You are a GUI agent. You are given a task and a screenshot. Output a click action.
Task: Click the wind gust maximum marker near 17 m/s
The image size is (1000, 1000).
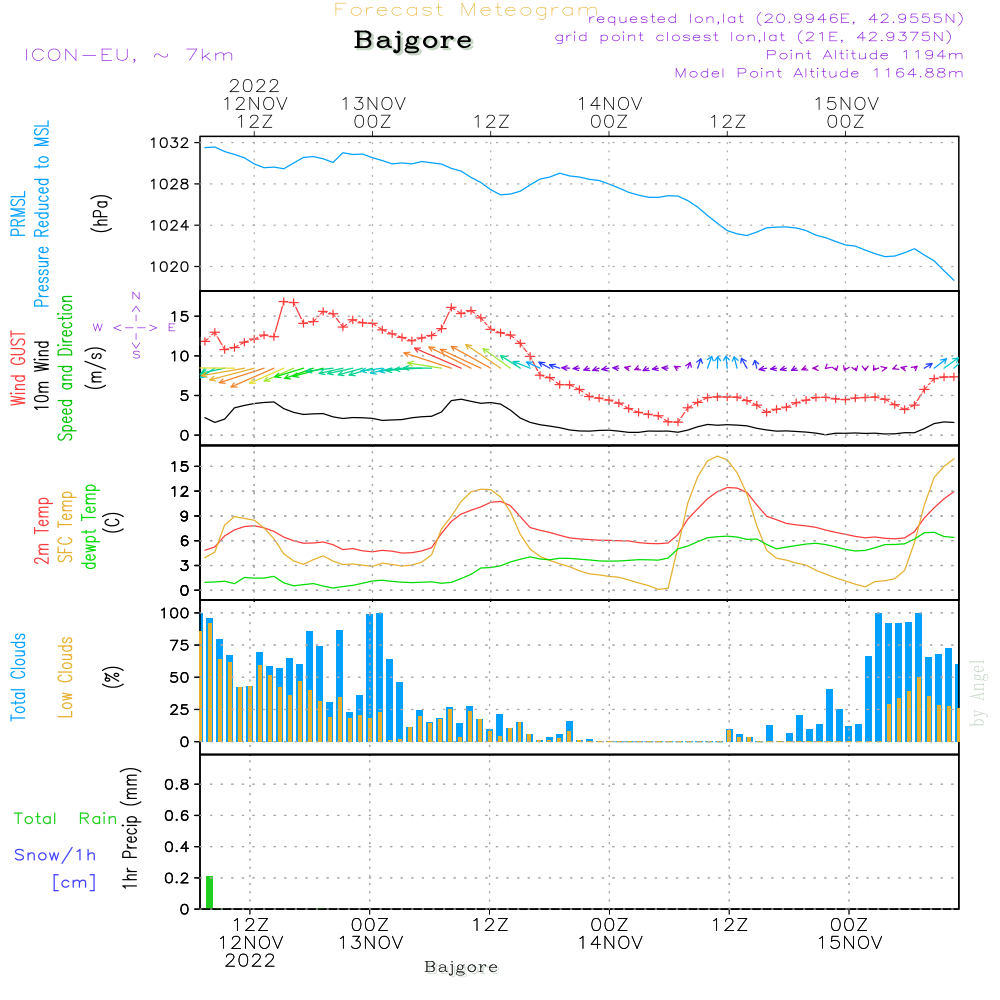[284, 302]
